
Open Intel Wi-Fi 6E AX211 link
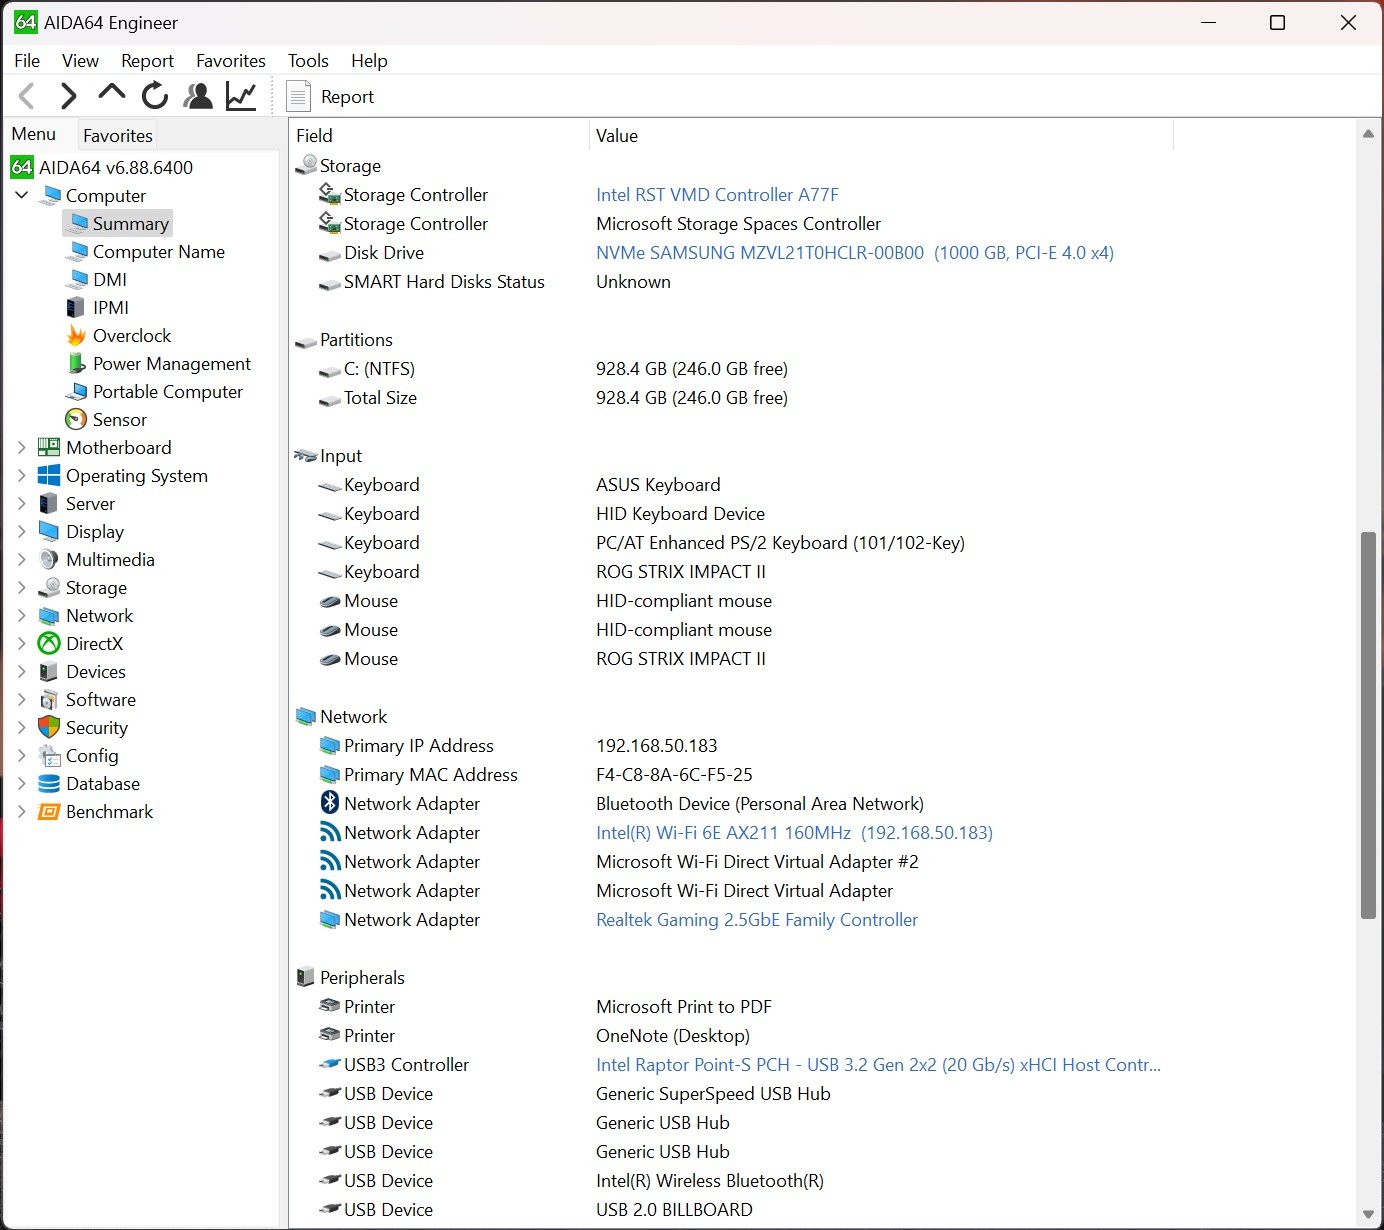tap(794, 833)
